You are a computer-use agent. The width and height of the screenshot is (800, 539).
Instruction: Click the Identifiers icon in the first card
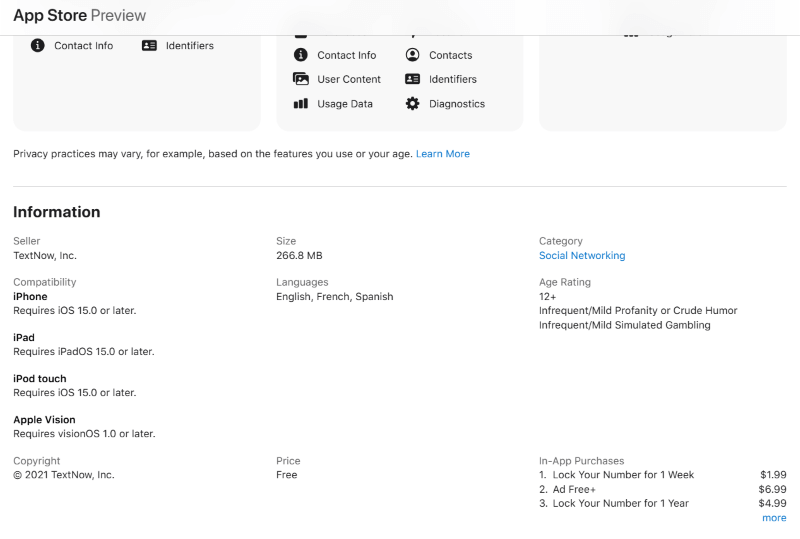click(149, 45)
